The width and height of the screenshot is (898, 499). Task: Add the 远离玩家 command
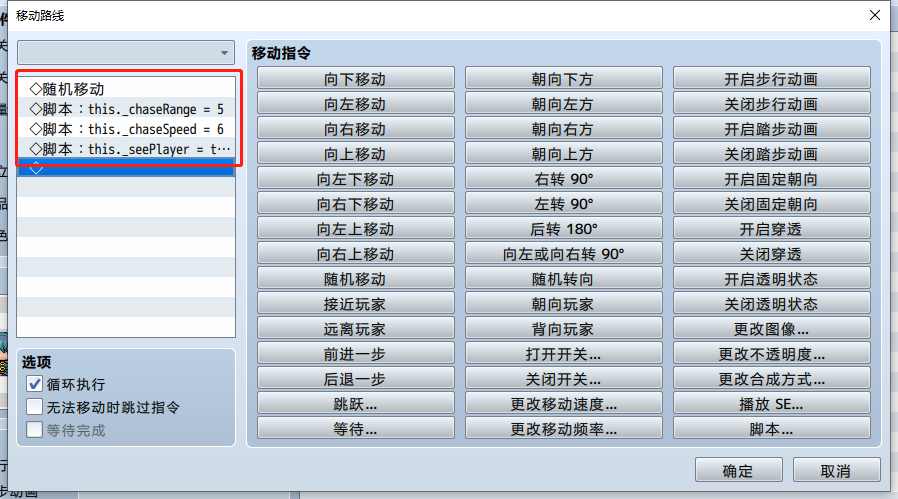[x=356, y=329]
